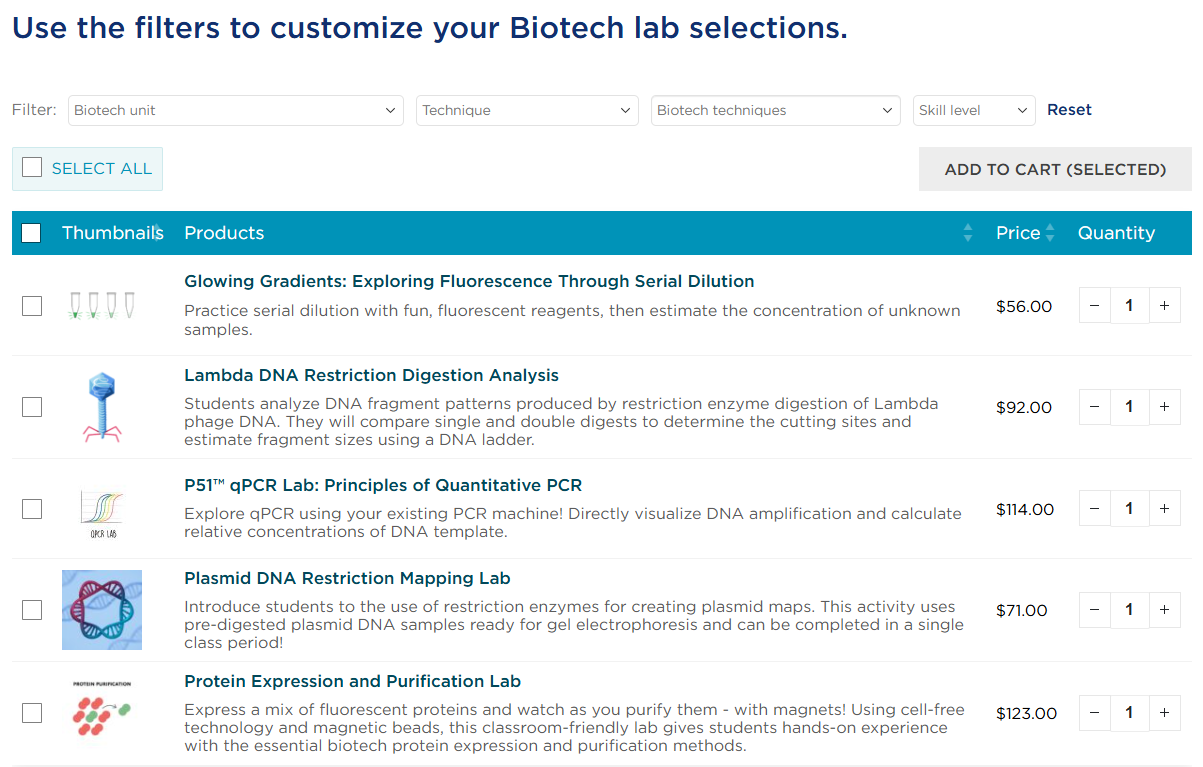Click the Plasmid DNA quantity input field
The height and width of the screenshot is (767, 1203).
pyautogui.click(x=1129, y=610)
